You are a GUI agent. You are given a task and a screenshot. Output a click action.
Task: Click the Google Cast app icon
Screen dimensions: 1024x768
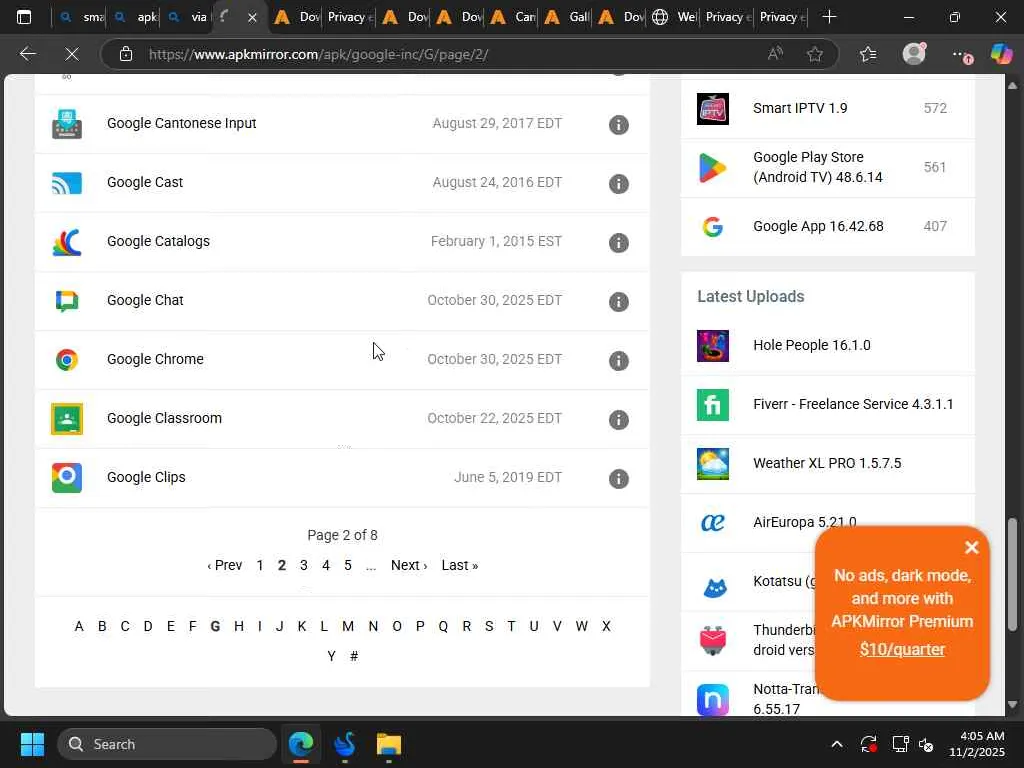[67, 183]
